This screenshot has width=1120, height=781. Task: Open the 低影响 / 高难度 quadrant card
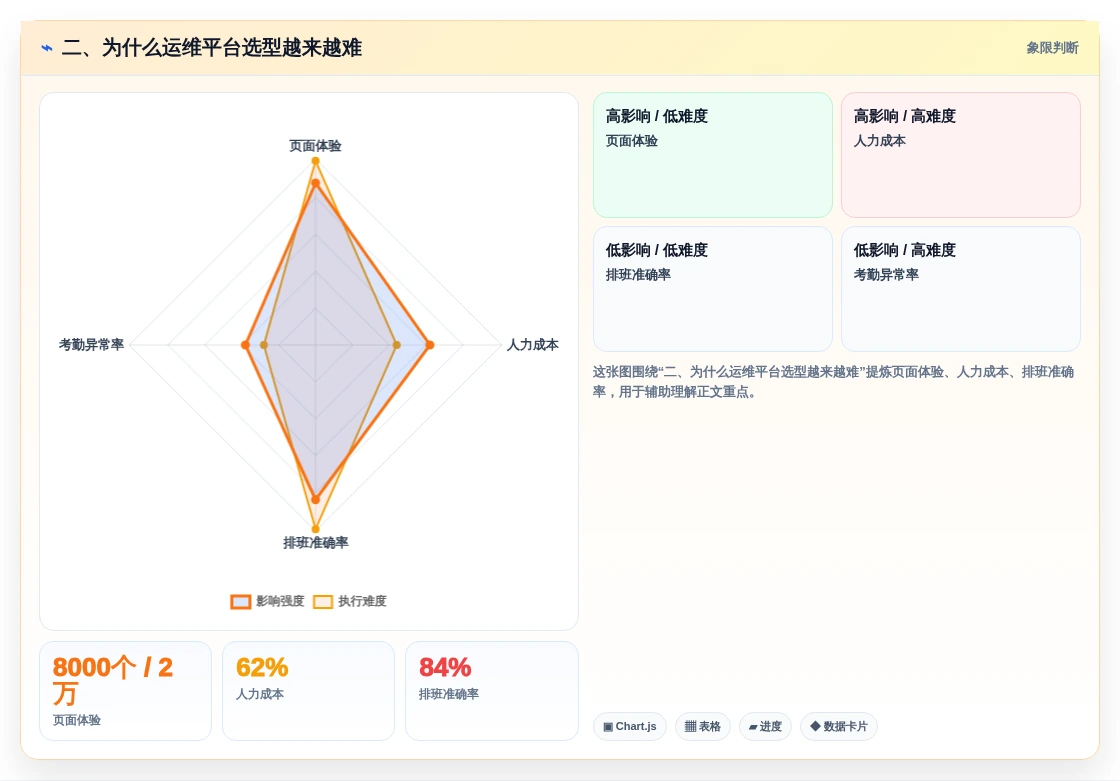[961, 289]
